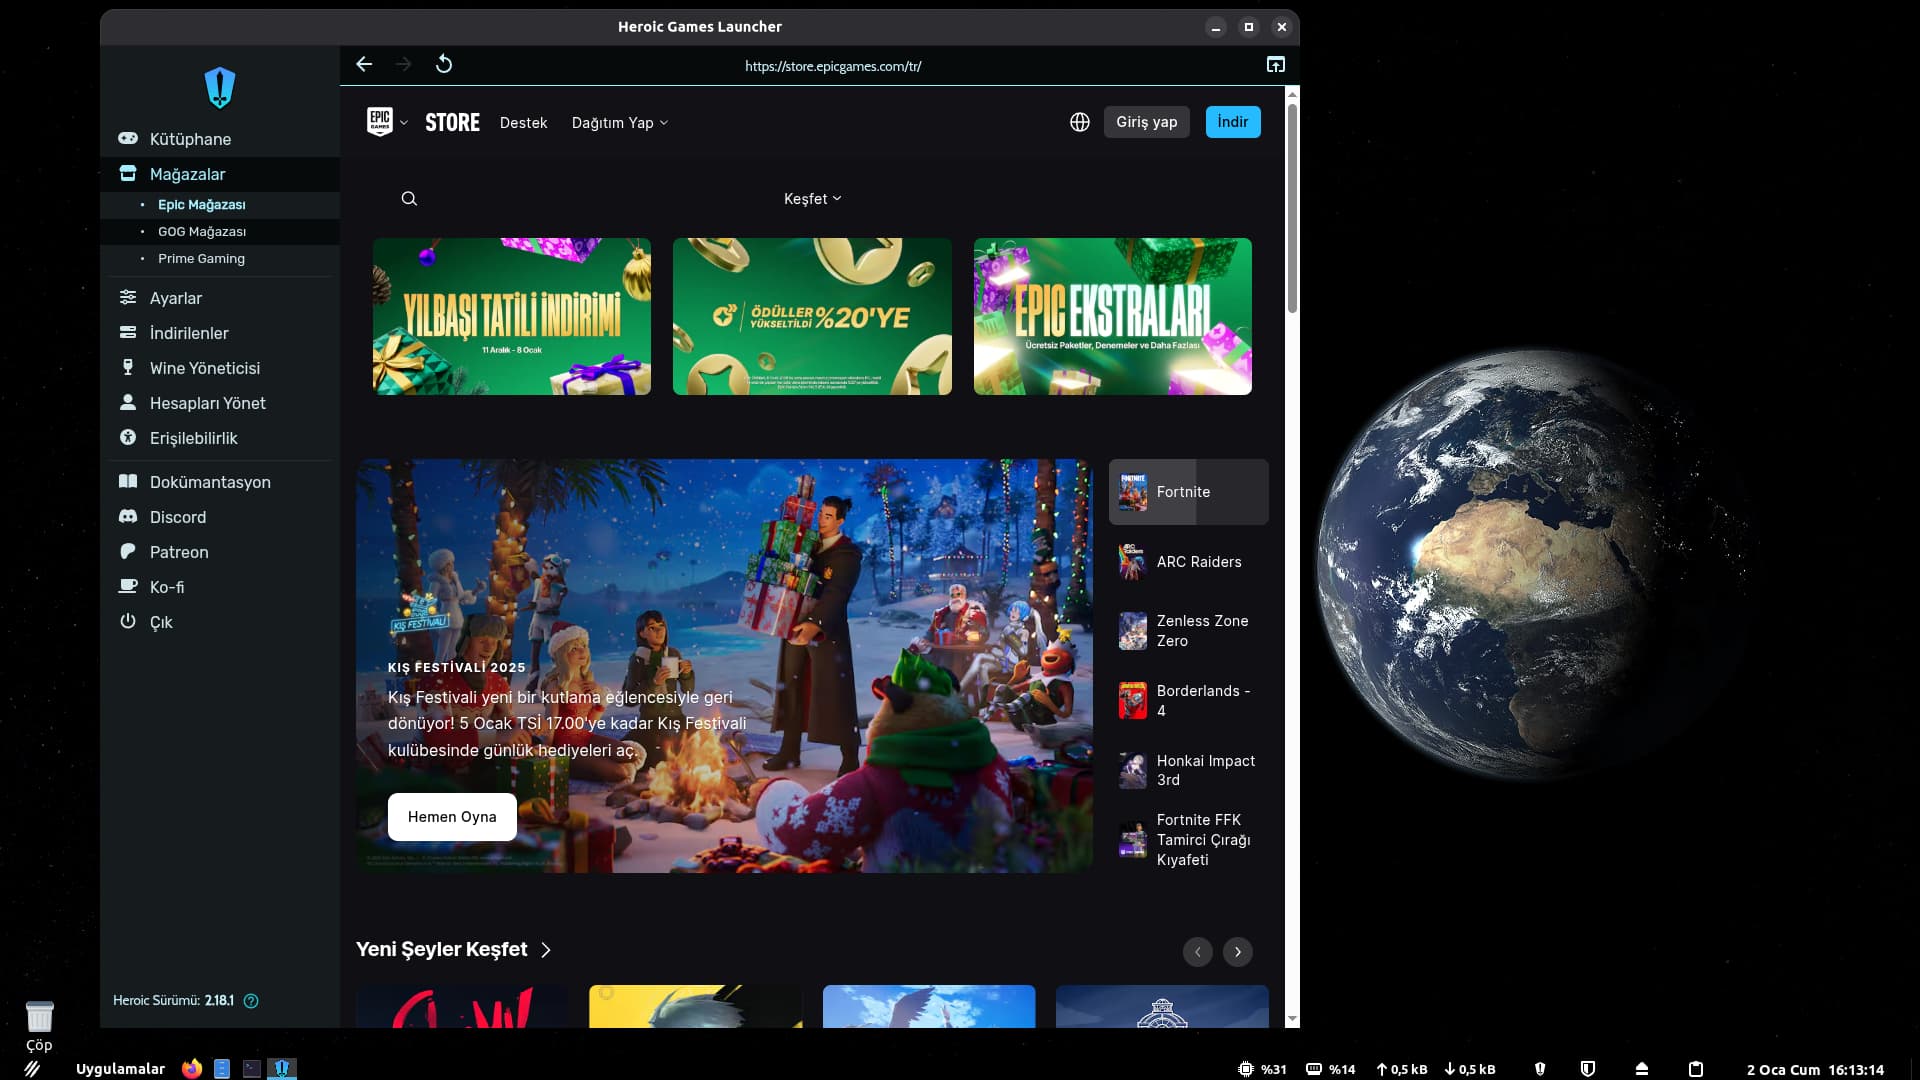This screenshot has width=1920, height=1080.
Task: Select GOG Mağazası in the sidebar
Action: click(201, 232)
